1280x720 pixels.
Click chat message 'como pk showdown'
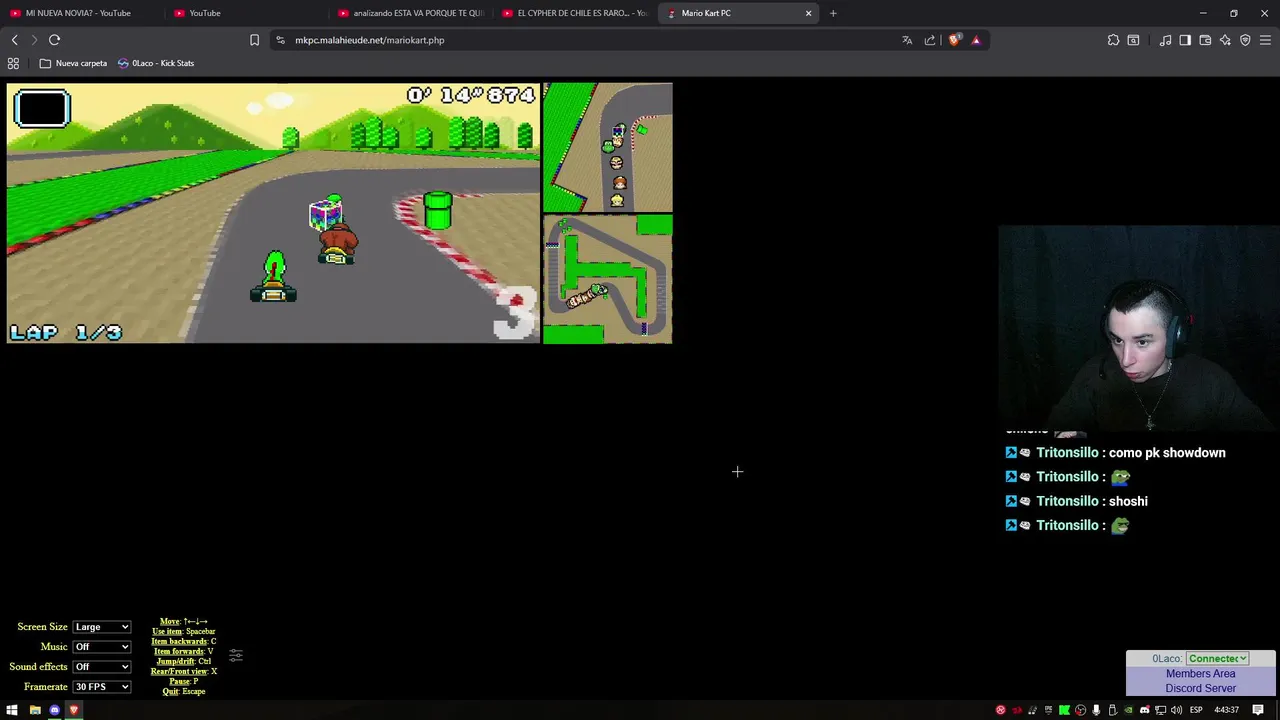pyautogui.click(x=1167, y=453)
